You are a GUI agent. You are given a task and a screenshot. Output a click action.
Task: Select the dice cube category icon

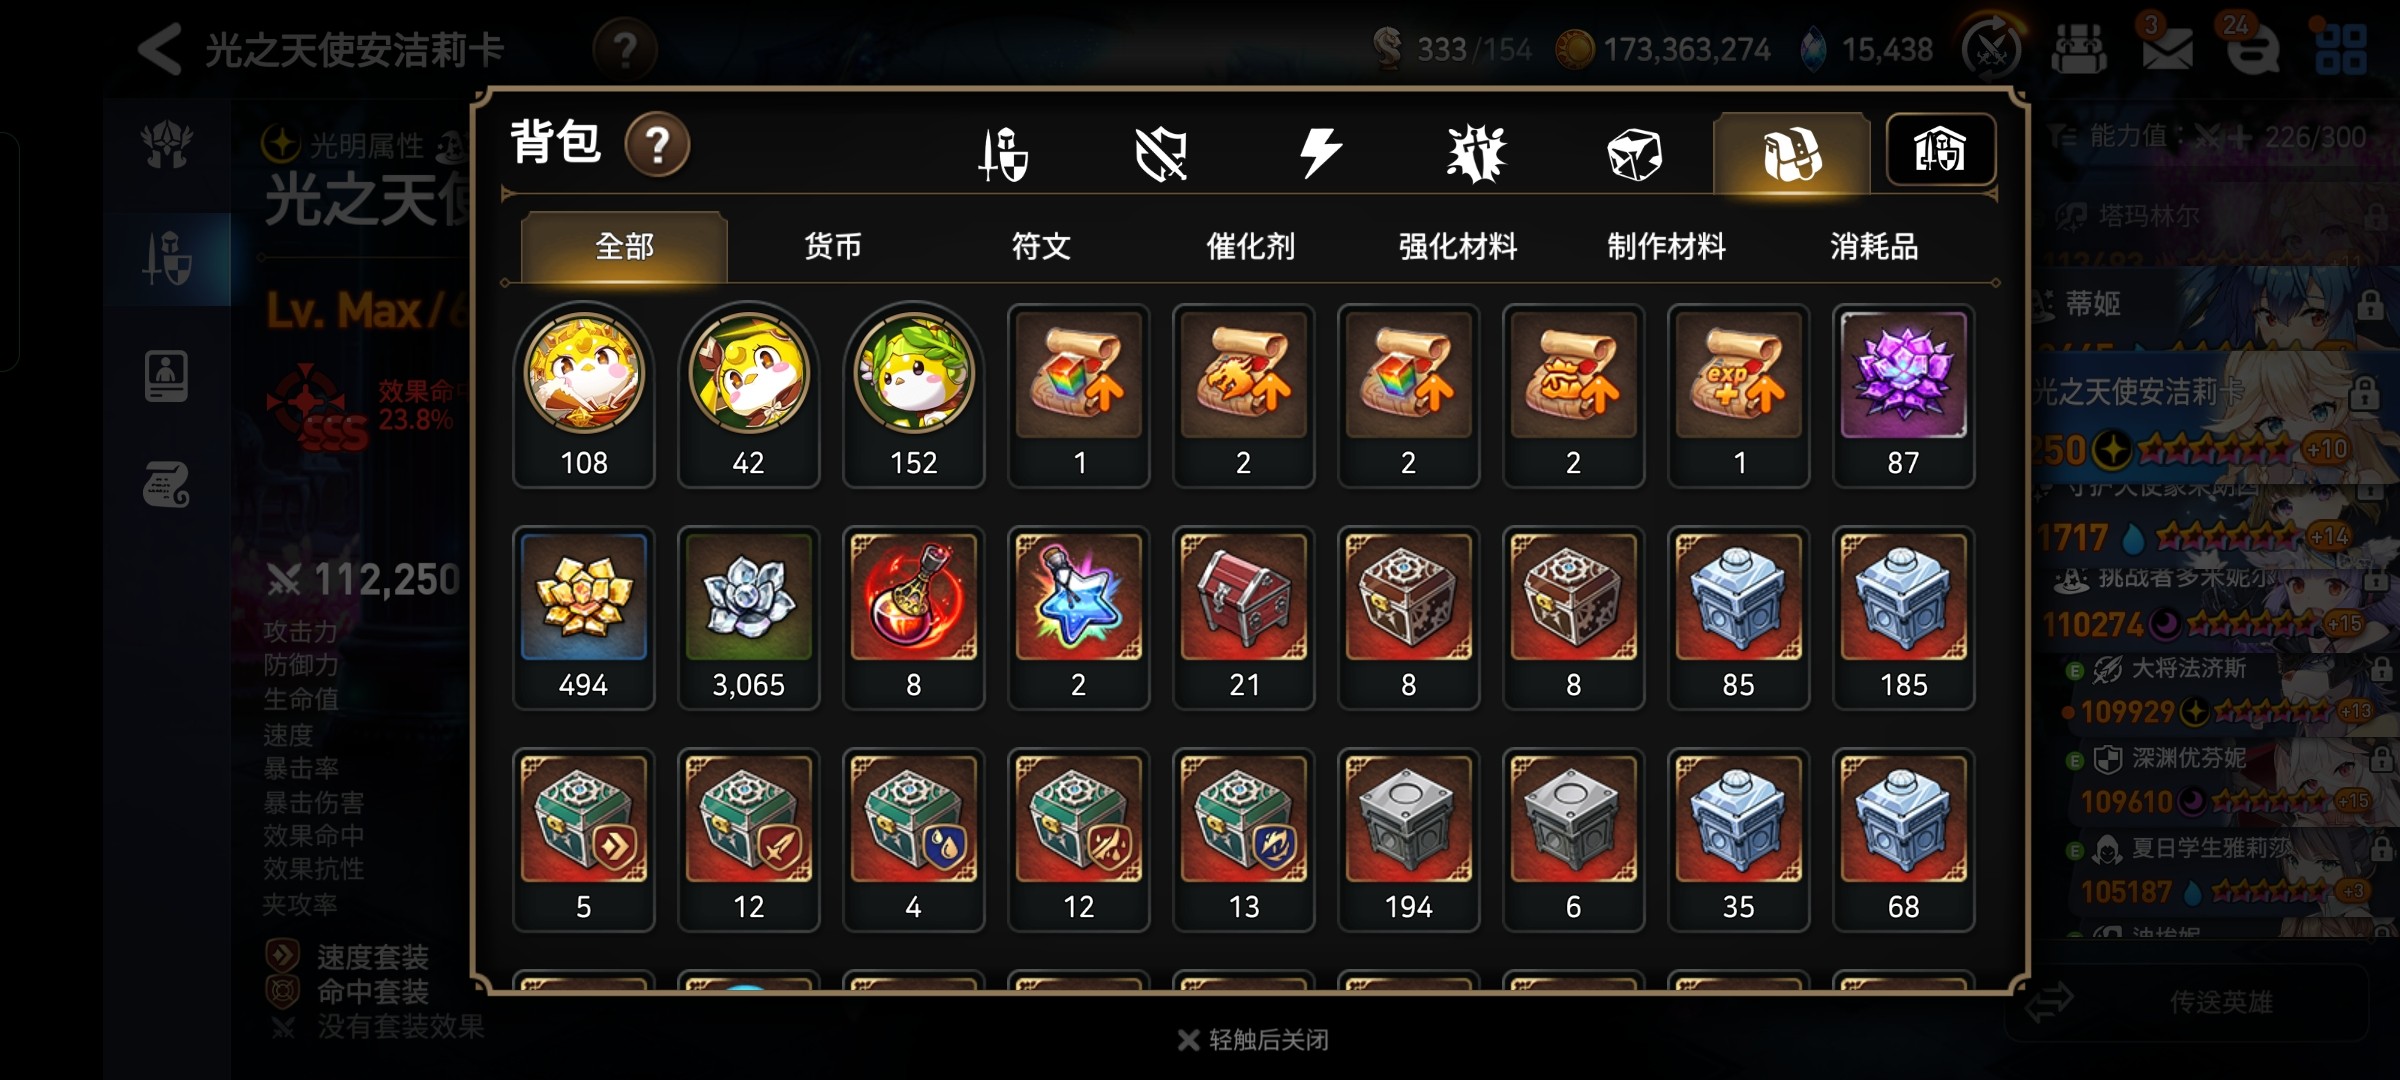1634,154
